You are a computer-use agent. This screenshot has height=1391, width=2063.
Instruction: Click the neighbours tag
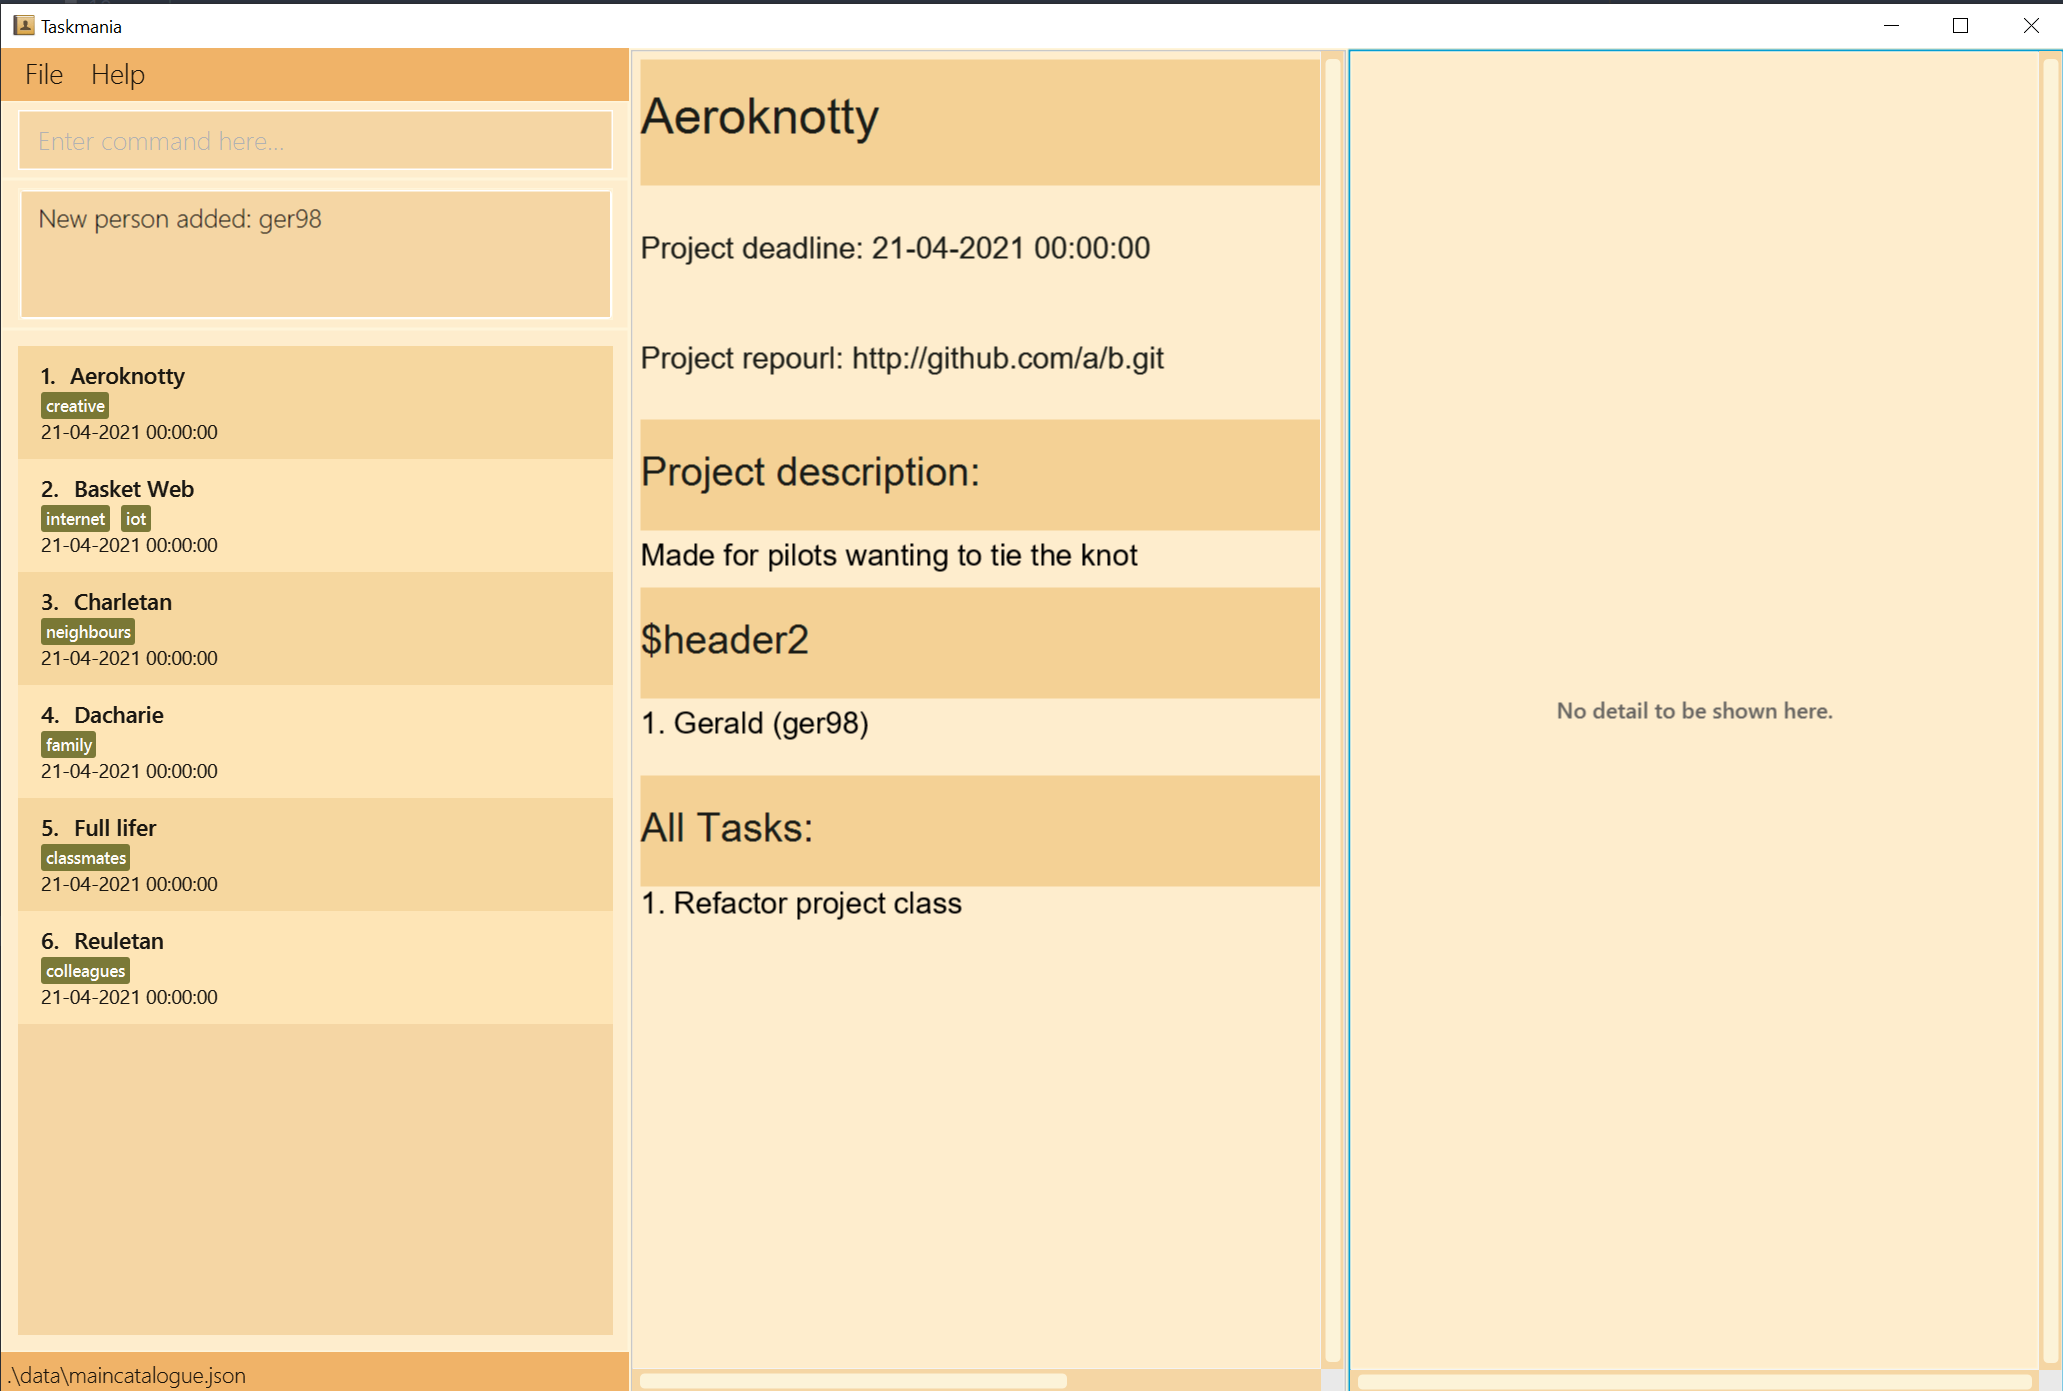tap(88, 632)
